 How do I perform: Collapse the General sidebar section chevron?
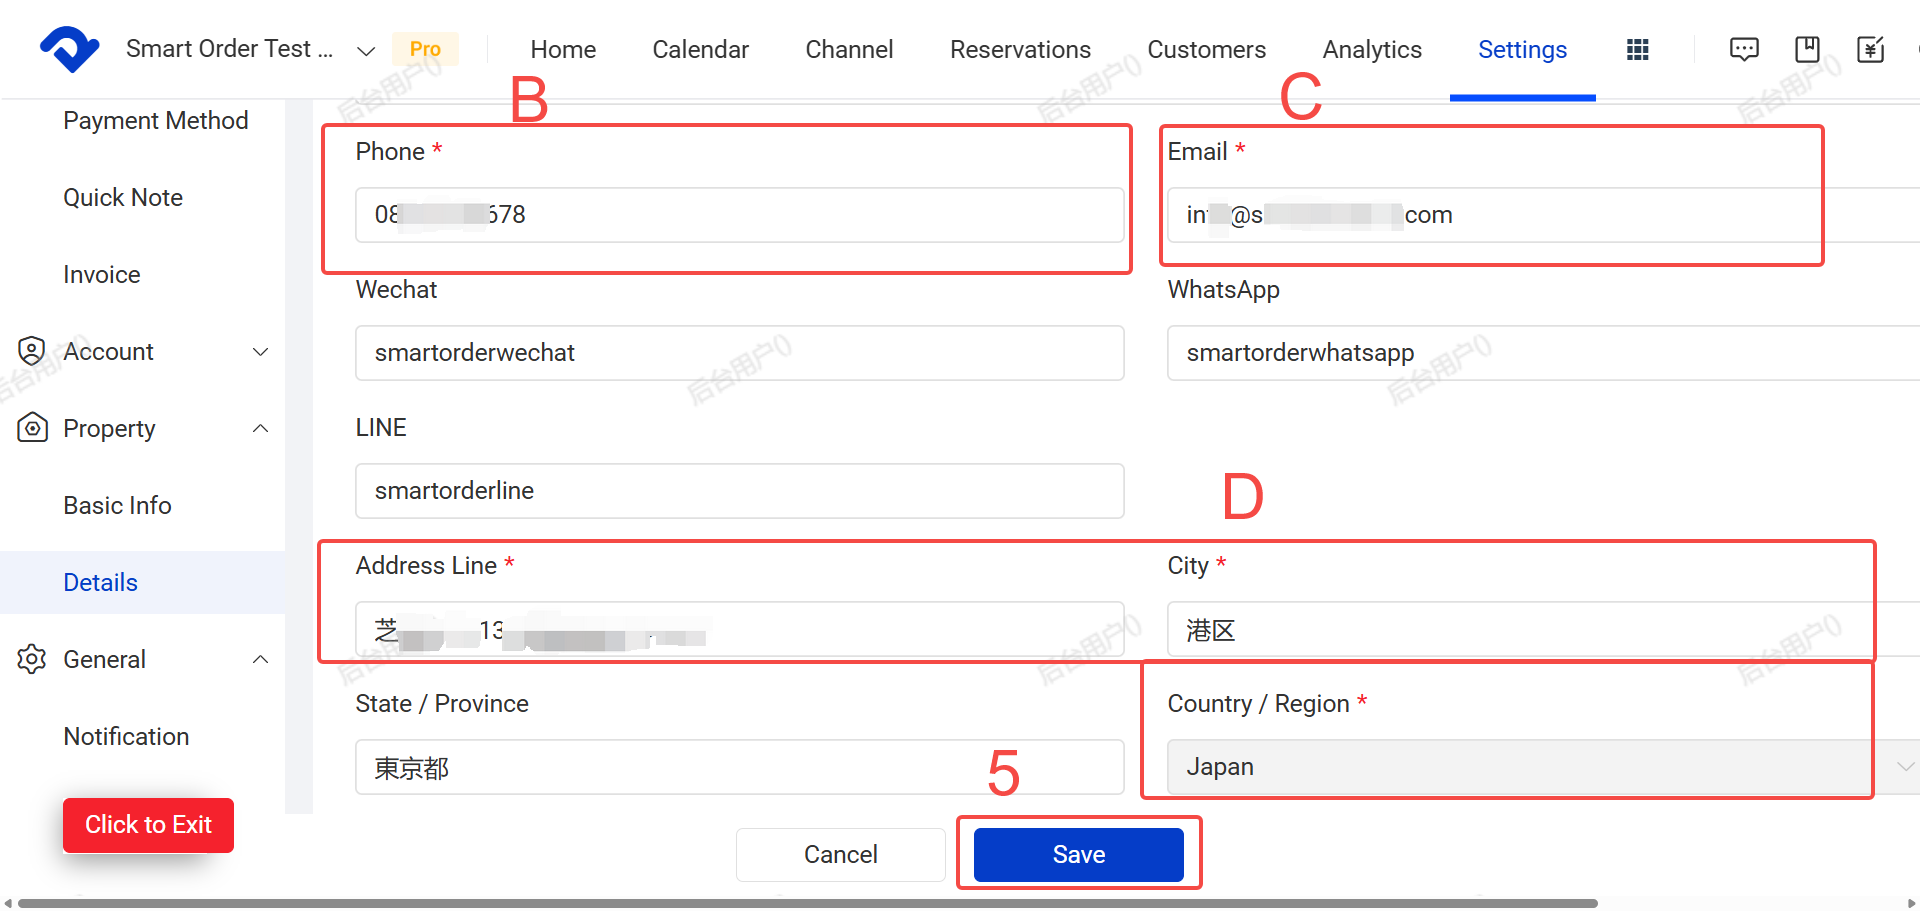click(x=260, y=659)
